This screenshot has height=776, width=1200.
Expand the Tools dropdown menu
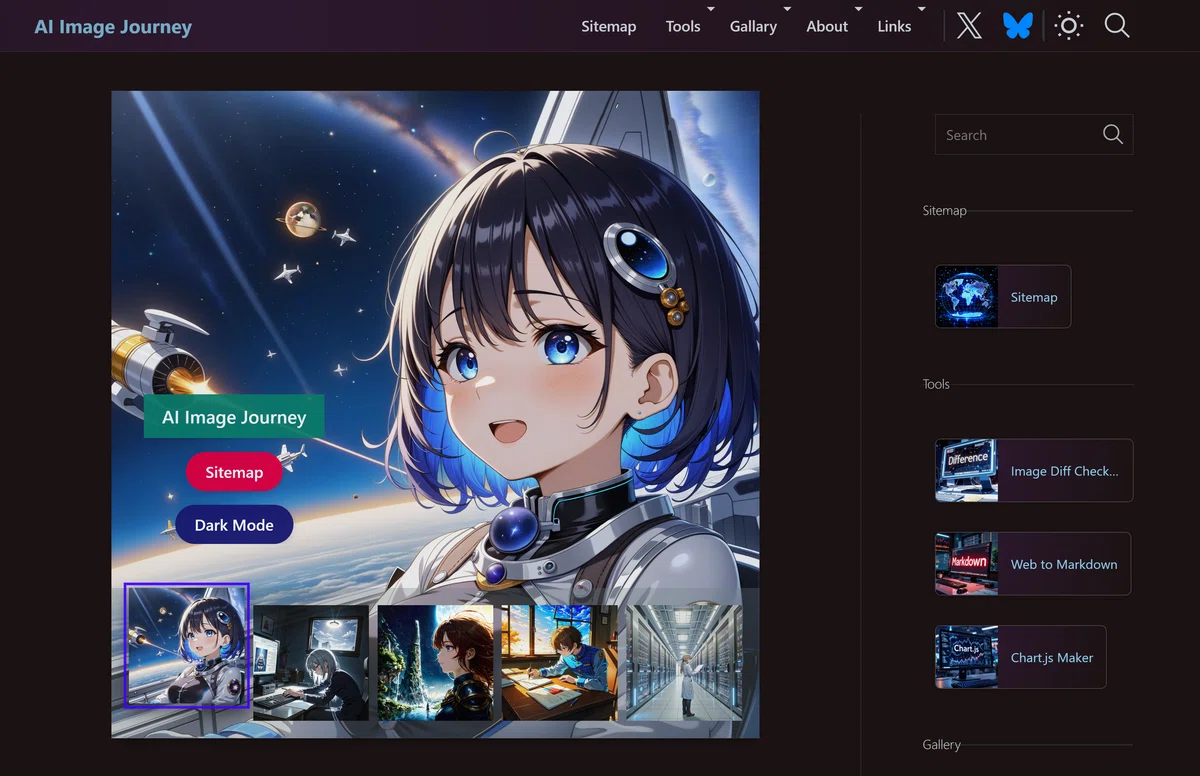pos(683,26)
